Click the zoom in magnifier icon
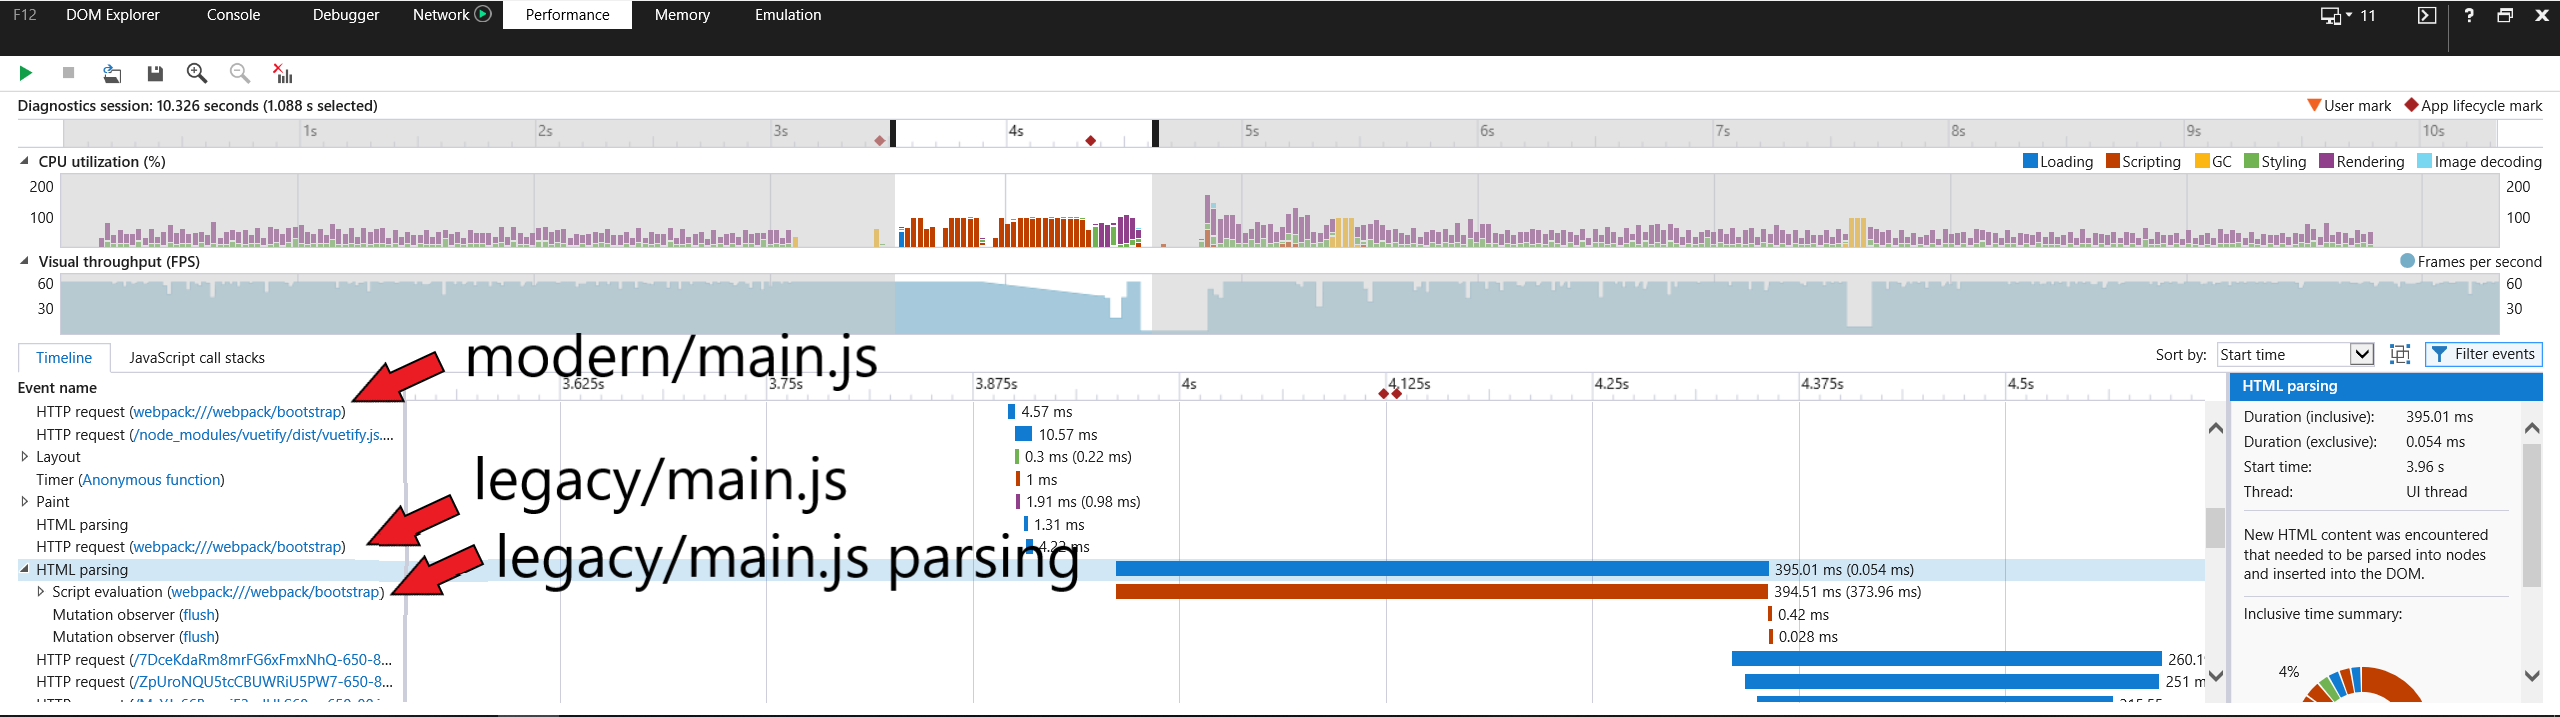Screen dimensions: 2560x717 197,73
